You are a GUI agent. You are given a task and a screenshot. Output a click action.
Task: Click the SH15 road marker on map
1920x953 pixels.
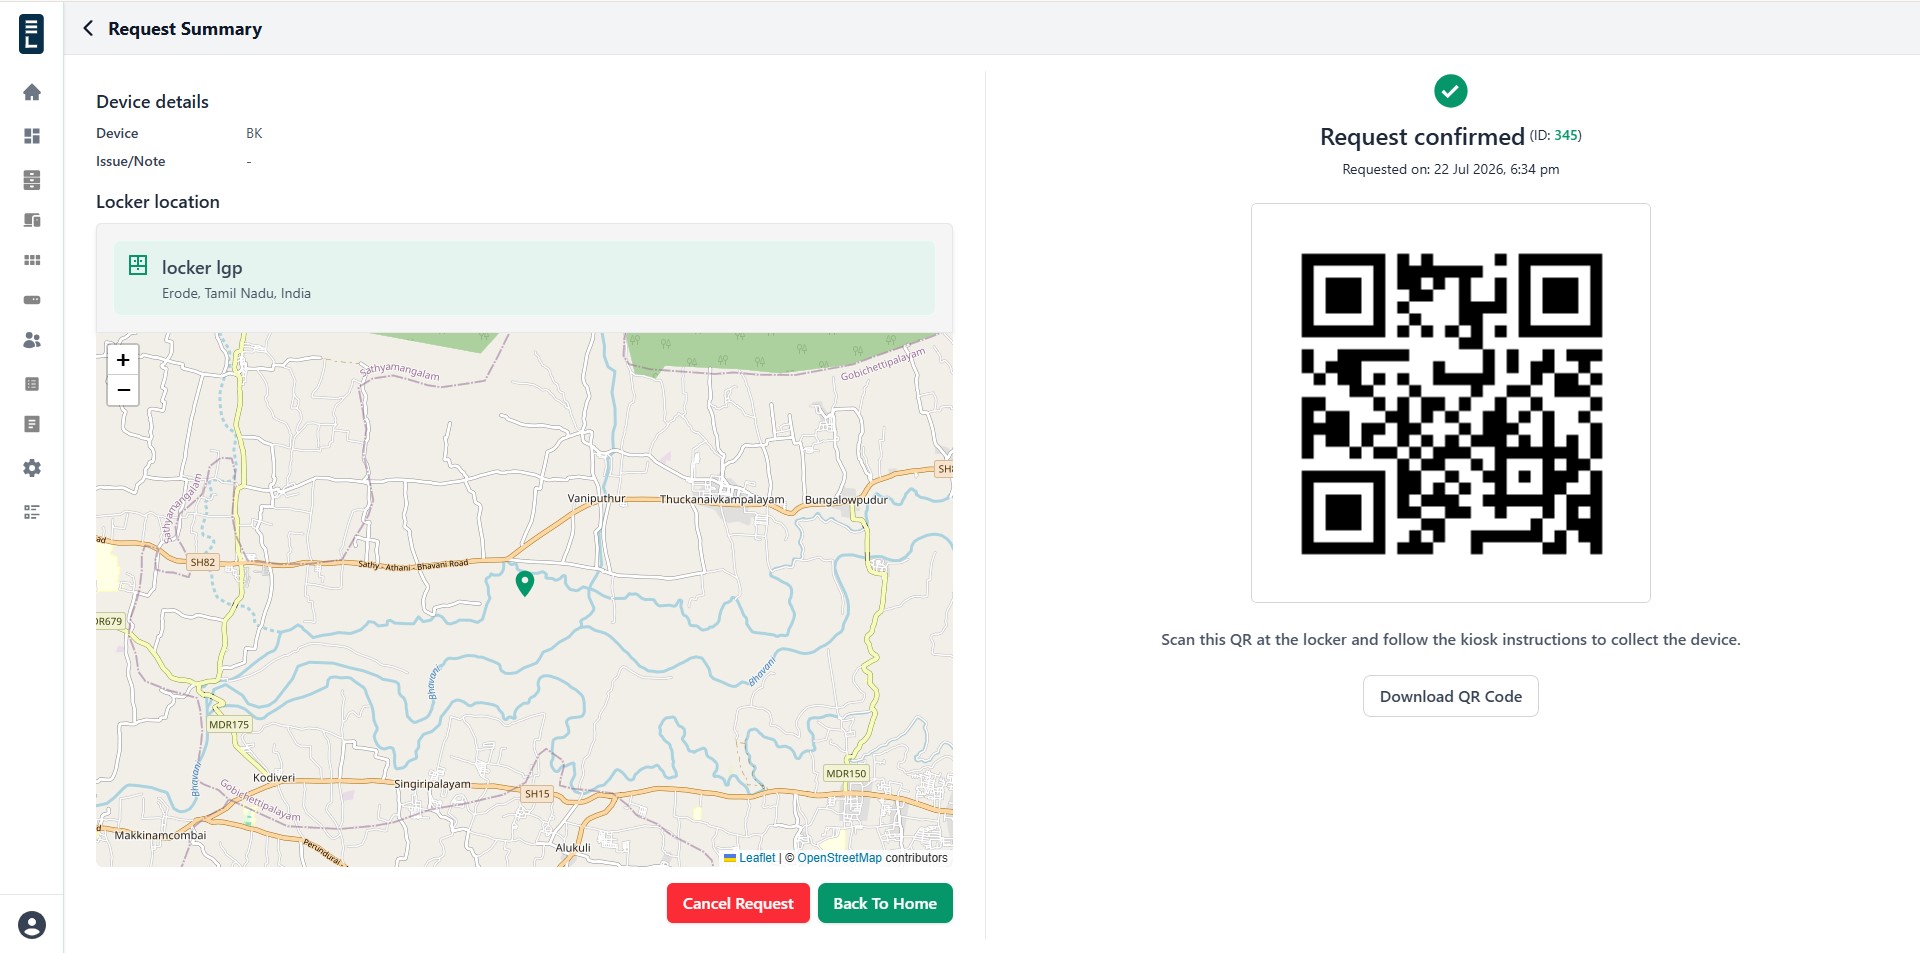pyautogui.click(x=537, y=794)
